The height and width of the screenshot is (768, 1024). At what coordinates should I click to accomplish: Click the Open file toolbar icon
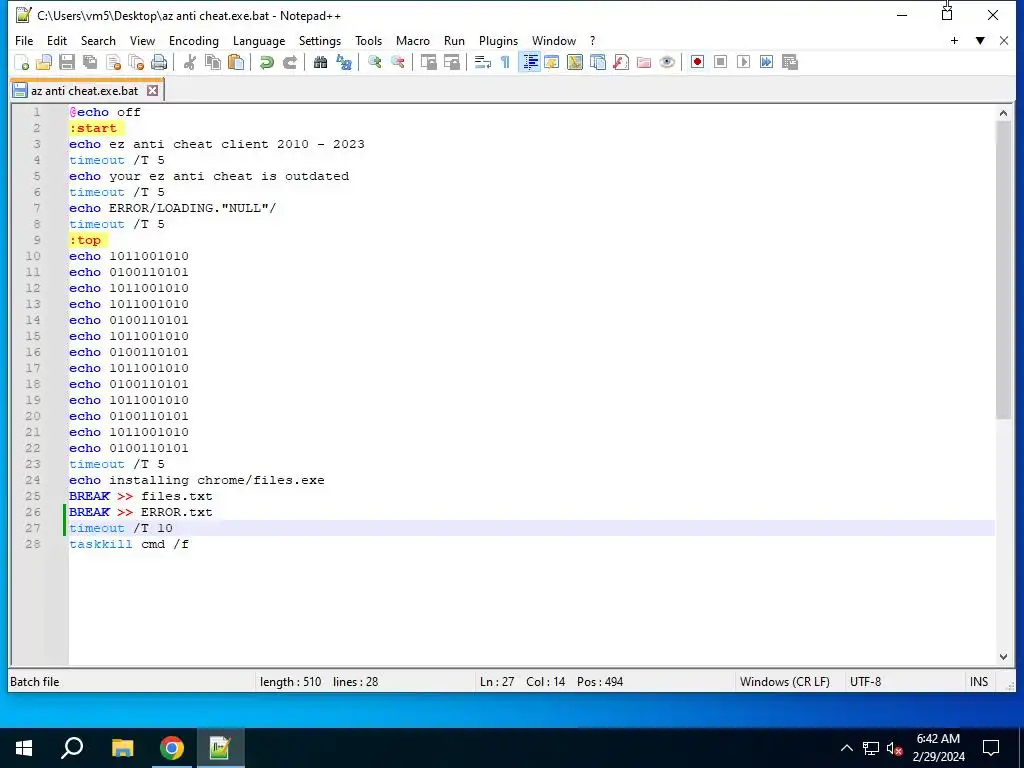[44, 62]
